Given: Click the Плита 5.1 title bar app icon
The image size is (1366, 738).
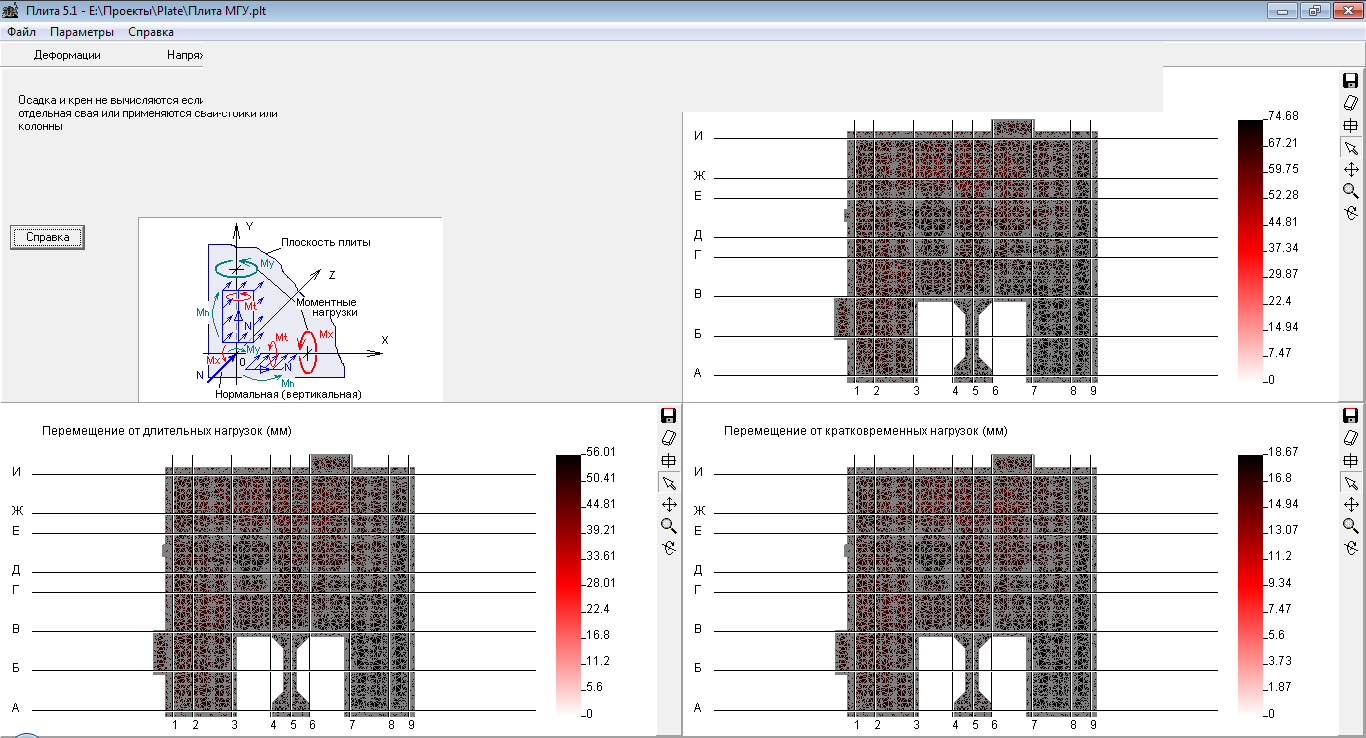Looking at the screenshot, I should pyautogui.click(x=11, y=11).
